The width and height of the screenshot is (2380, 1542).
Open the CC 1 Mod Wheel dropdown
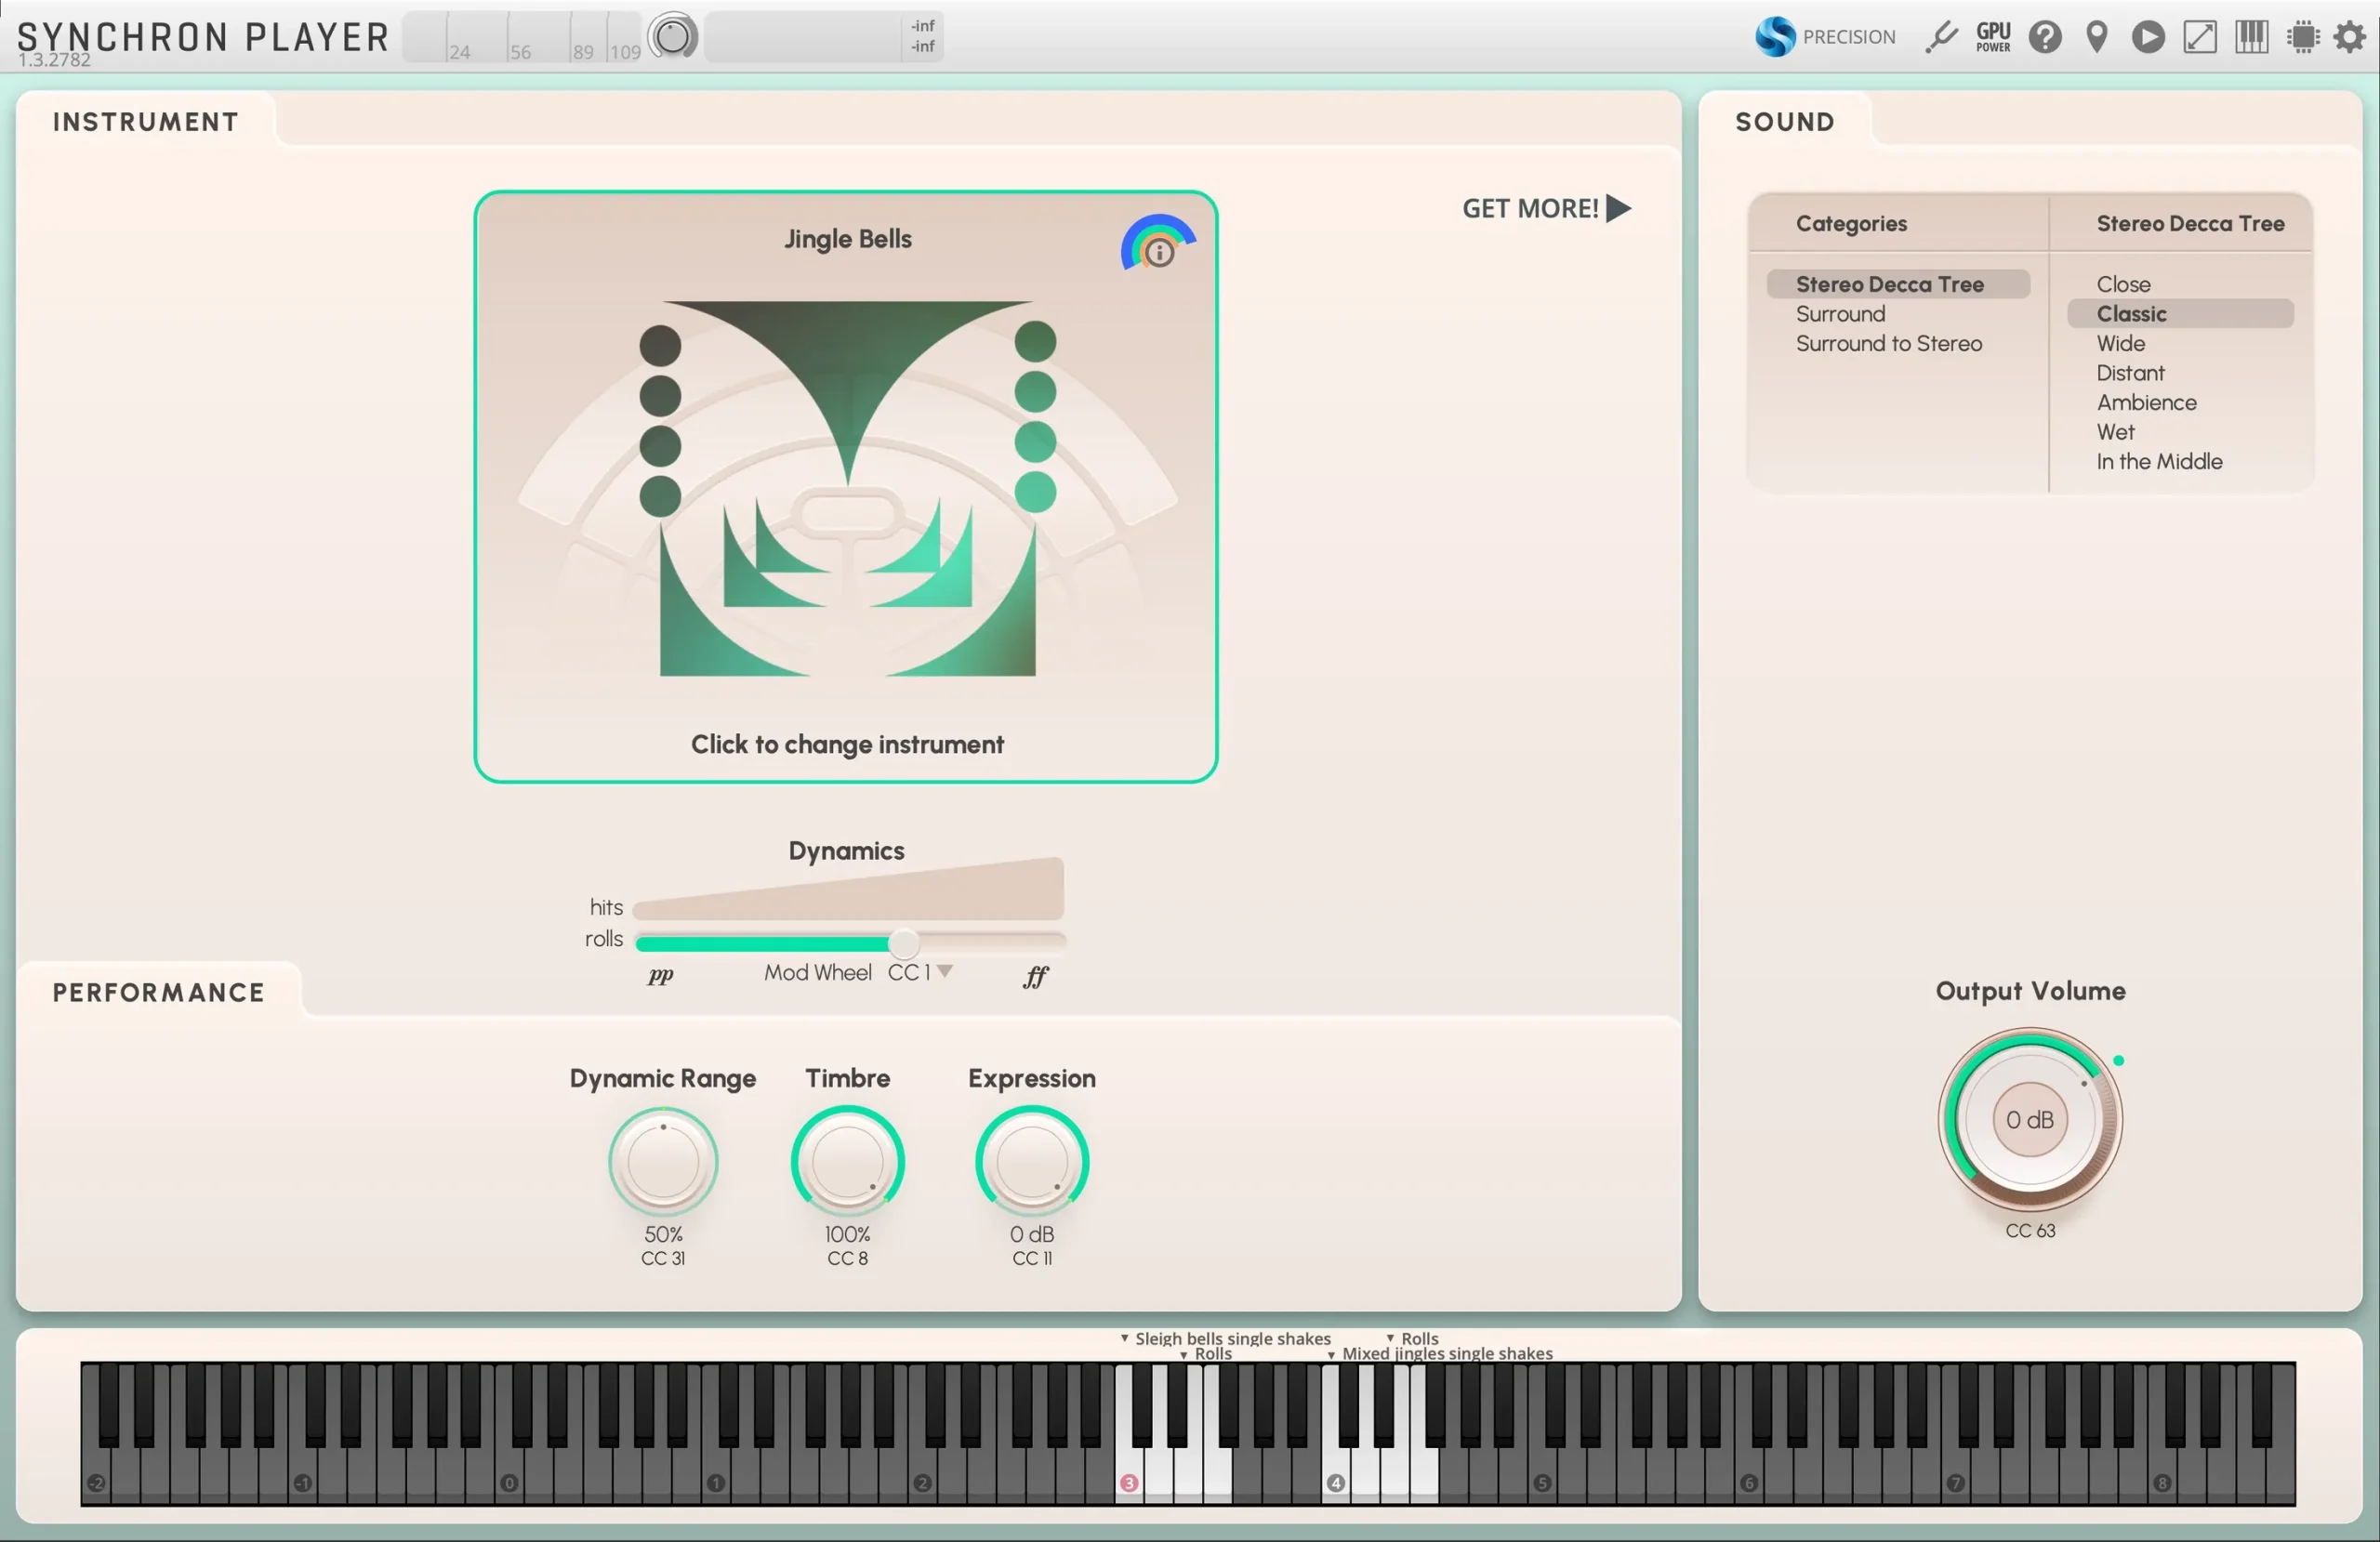tap(945, 971)
